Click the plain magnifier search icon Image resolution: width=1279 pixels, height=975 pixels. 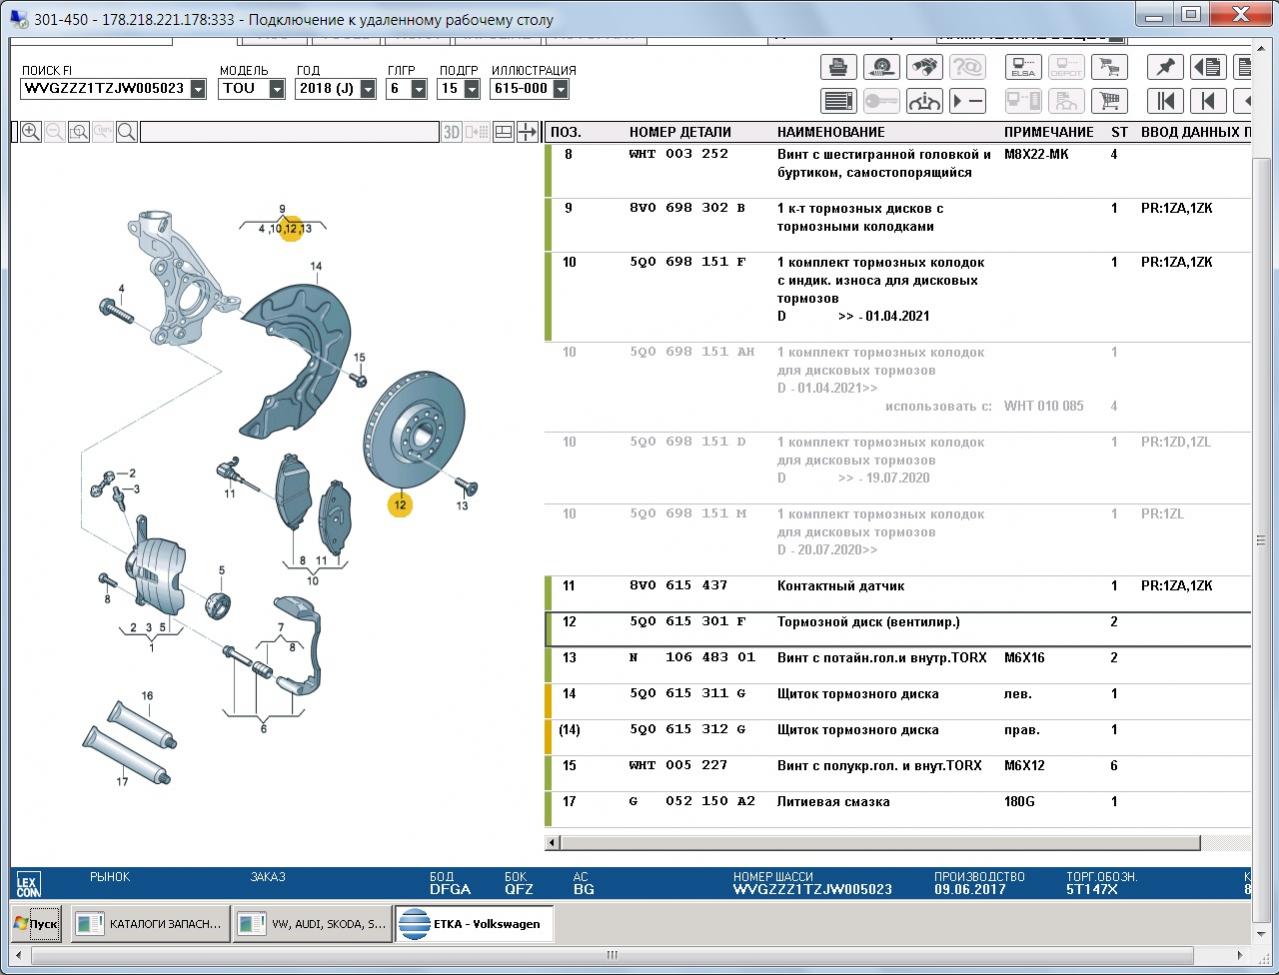127,132
